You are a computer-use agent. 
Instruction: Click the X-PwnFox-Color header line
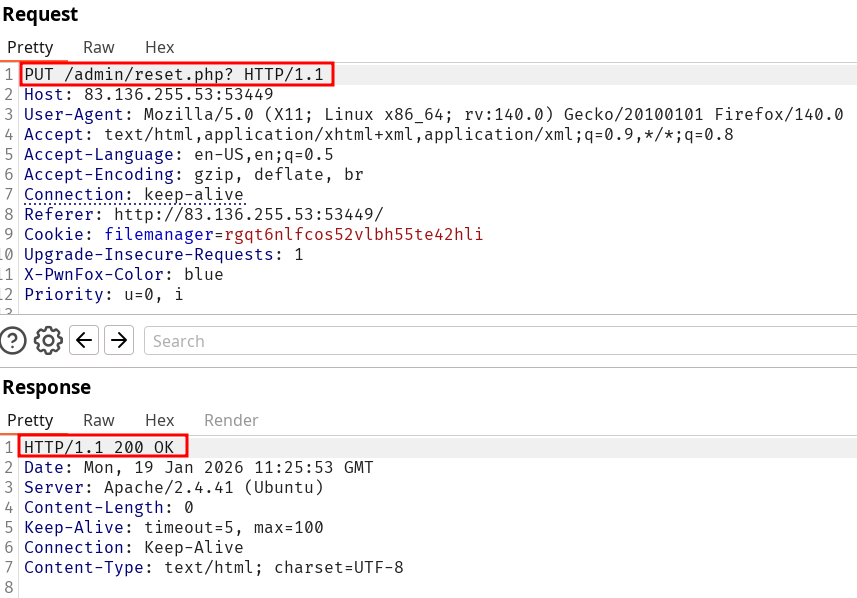click(x=123, y=274)
